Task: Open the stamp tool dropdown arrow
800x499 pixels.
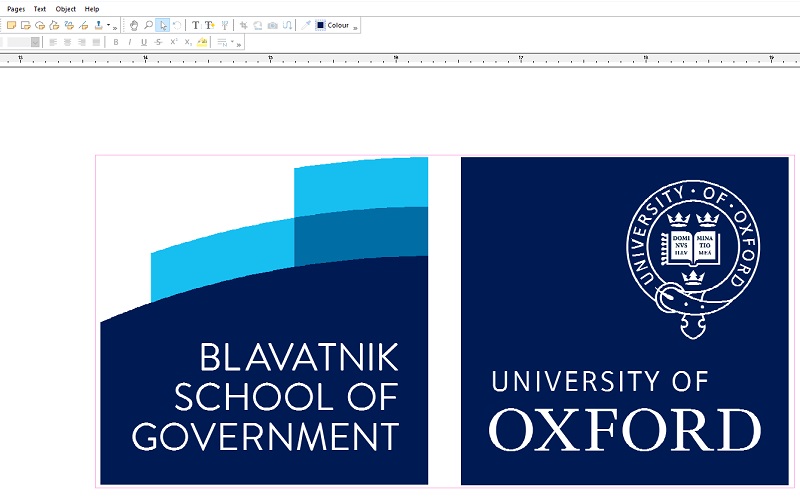Action: coord(108,25)
